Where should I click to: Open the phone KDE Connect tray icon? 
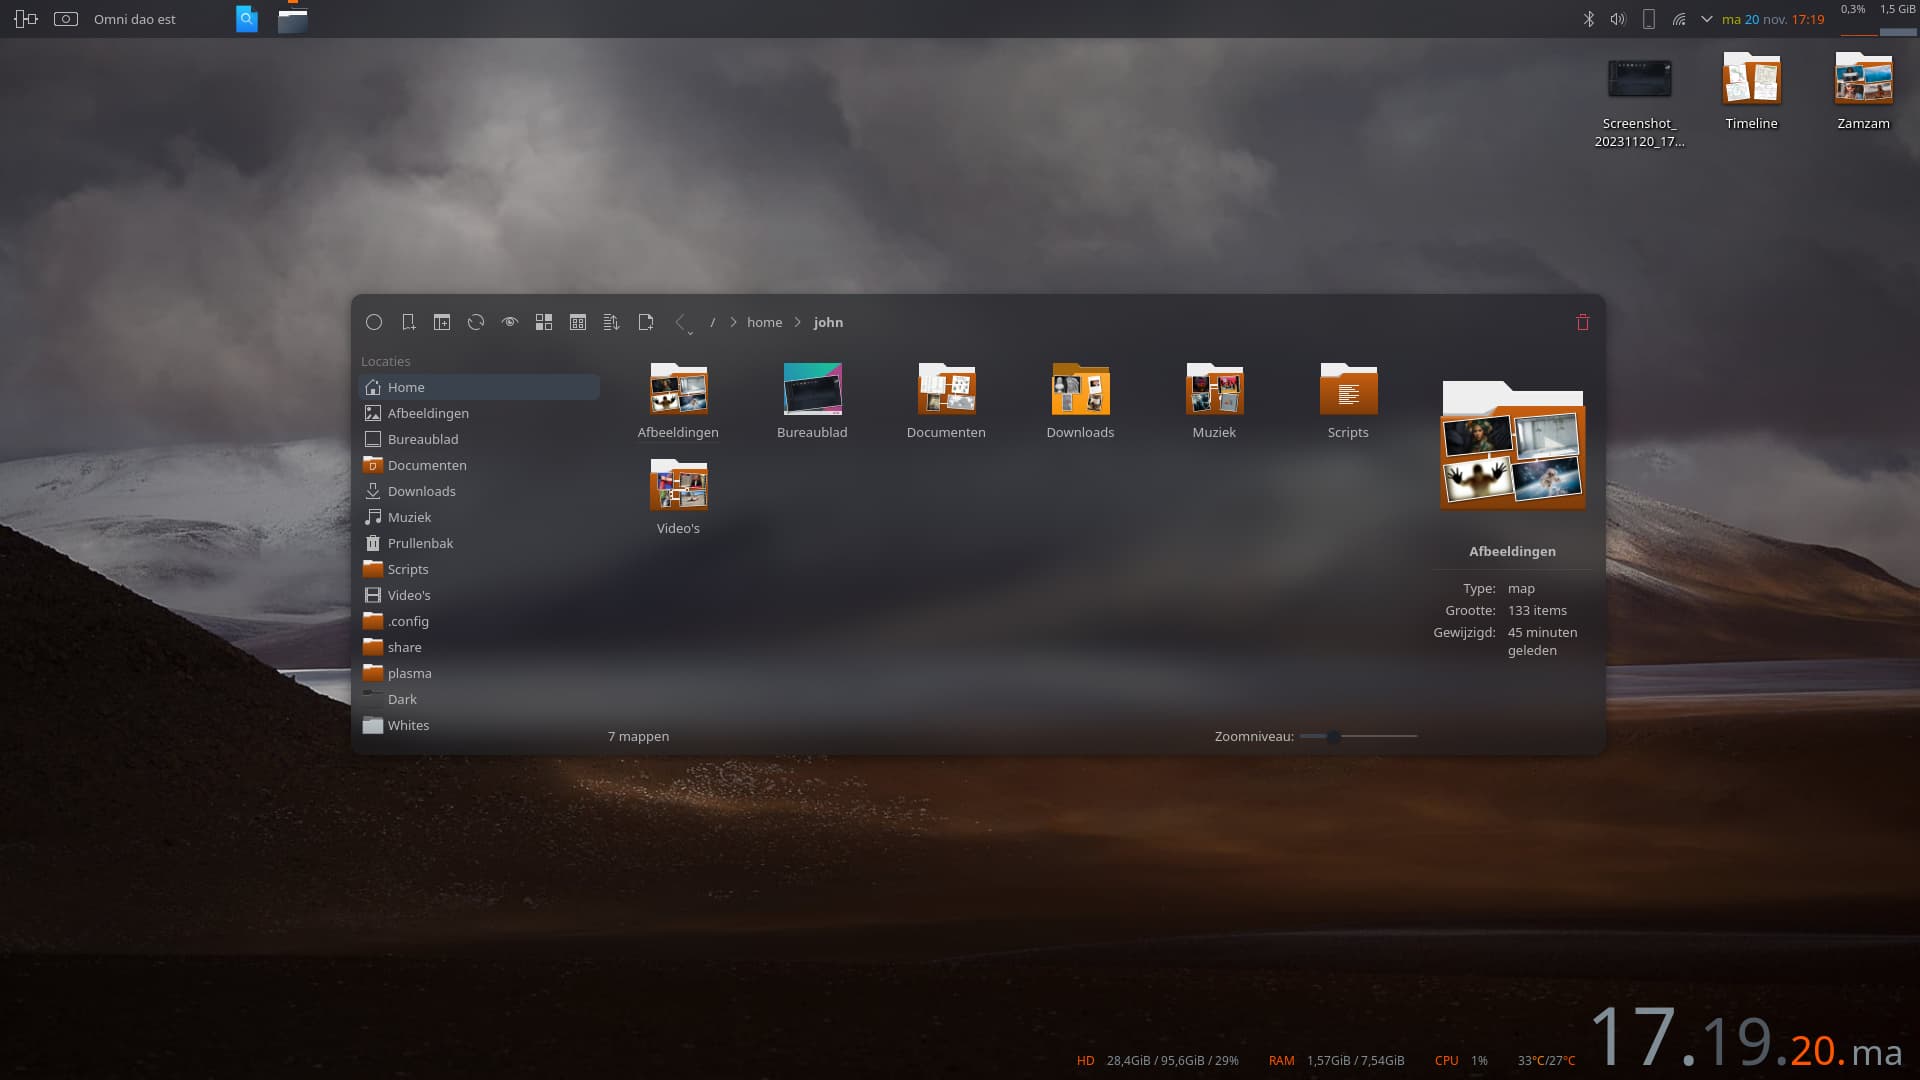[1649, 19]
